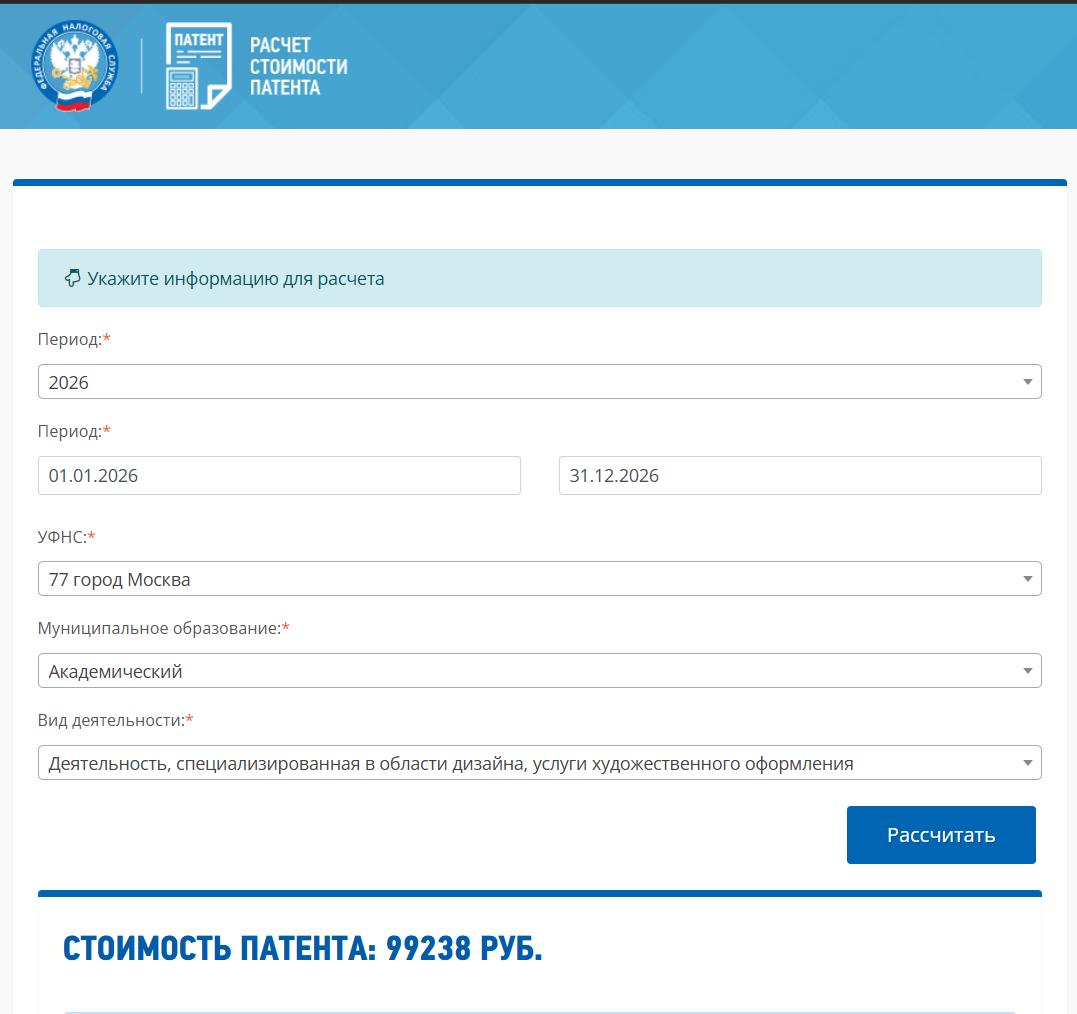The height and width of the screenshot is (1014, 1077).
Task: Focus the end date field 31.12.2026
Action: tap(799, 476)
